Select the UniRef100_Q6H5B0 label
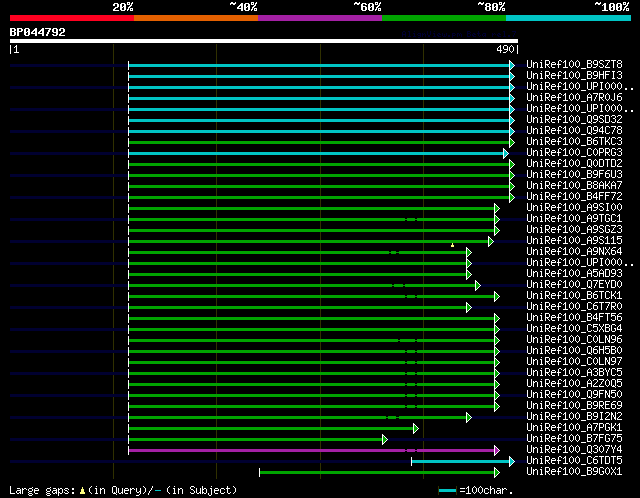The width and height of the screenshot is (640, 498). (x=574, y=351)
